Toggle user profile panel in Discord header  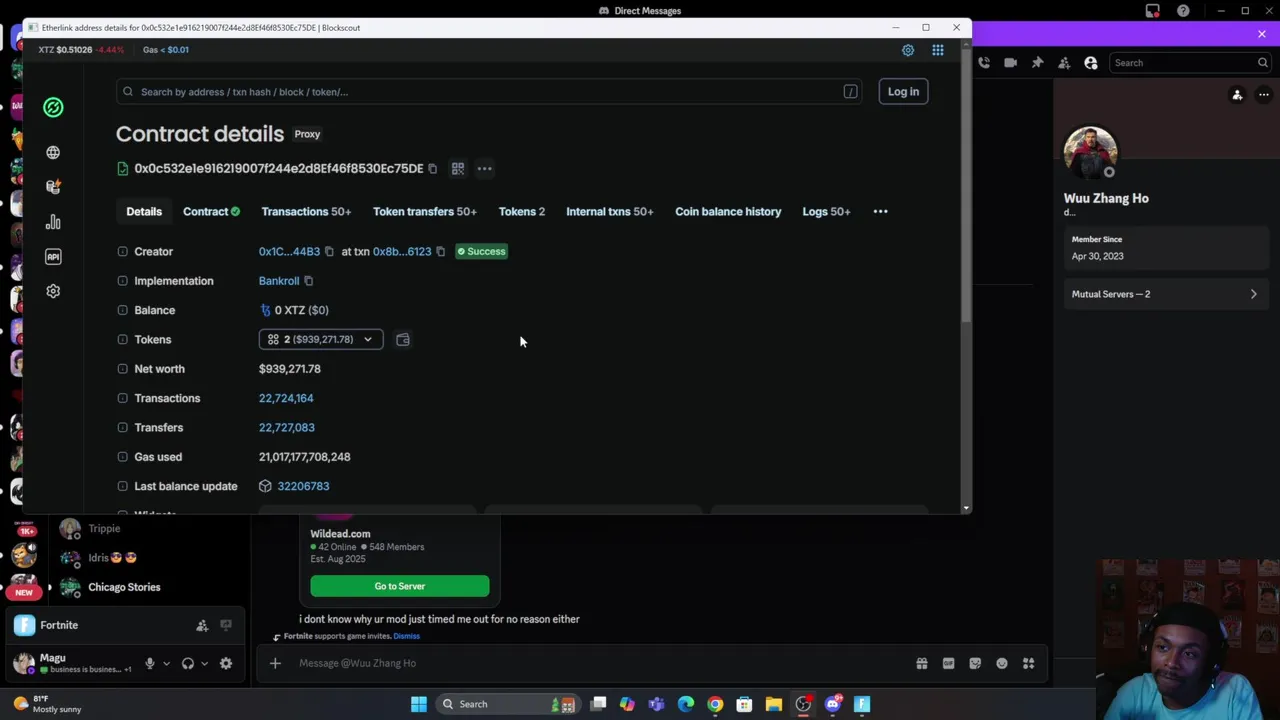1091,63
